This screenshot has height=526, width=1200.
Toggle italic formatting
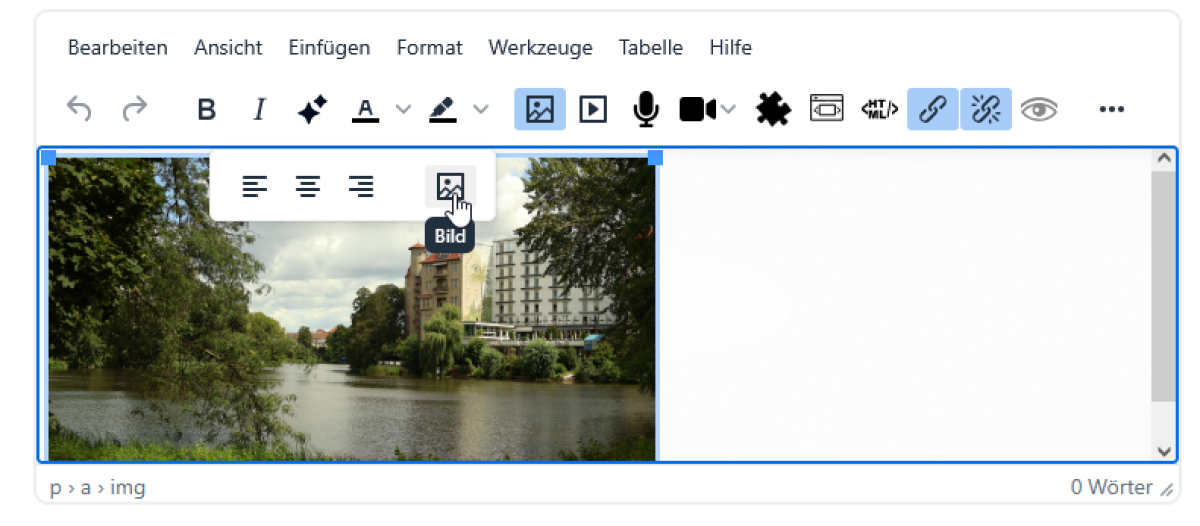pos(259,109)
